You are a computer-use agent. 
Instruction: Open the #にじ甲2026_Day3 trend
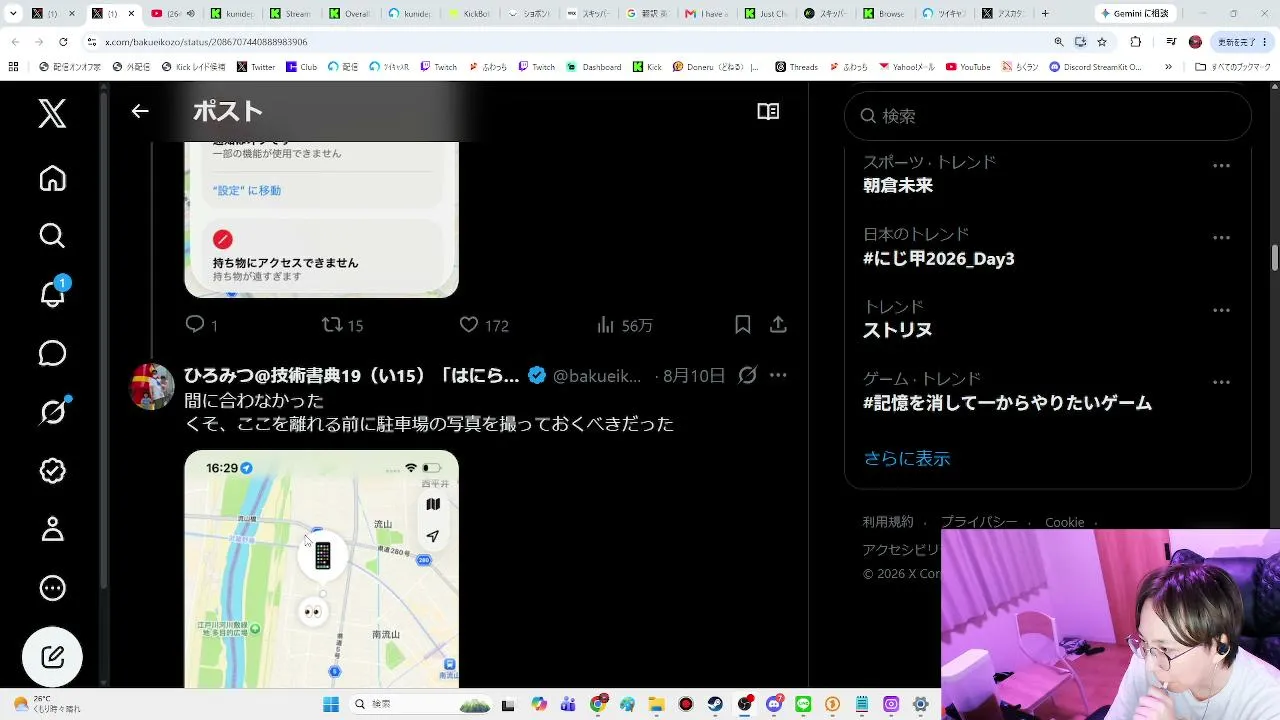939,259
